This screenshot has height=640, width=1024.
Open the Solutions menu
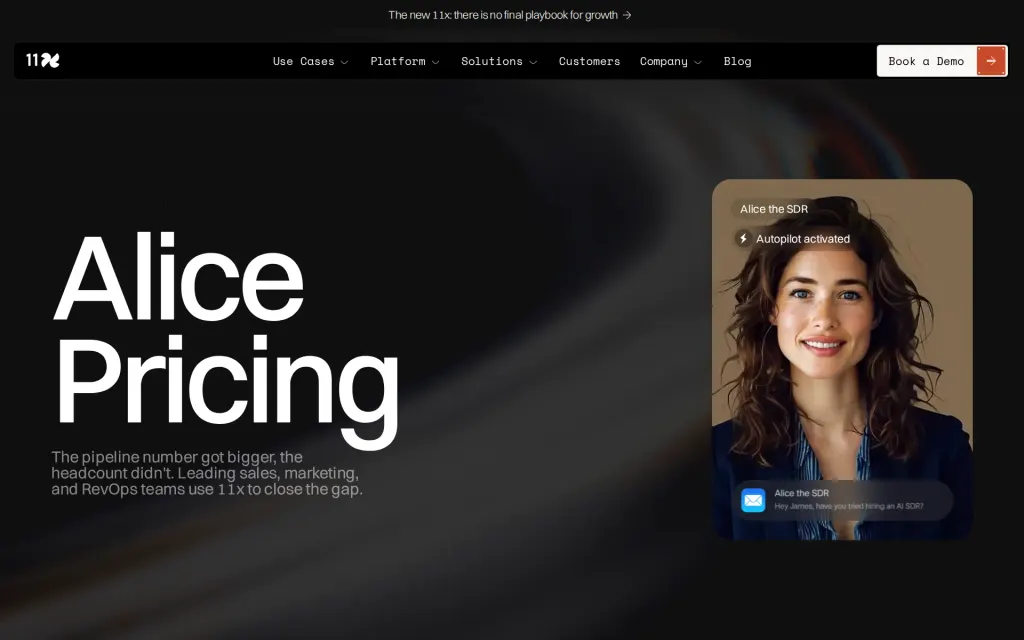[x=499, y=61]
